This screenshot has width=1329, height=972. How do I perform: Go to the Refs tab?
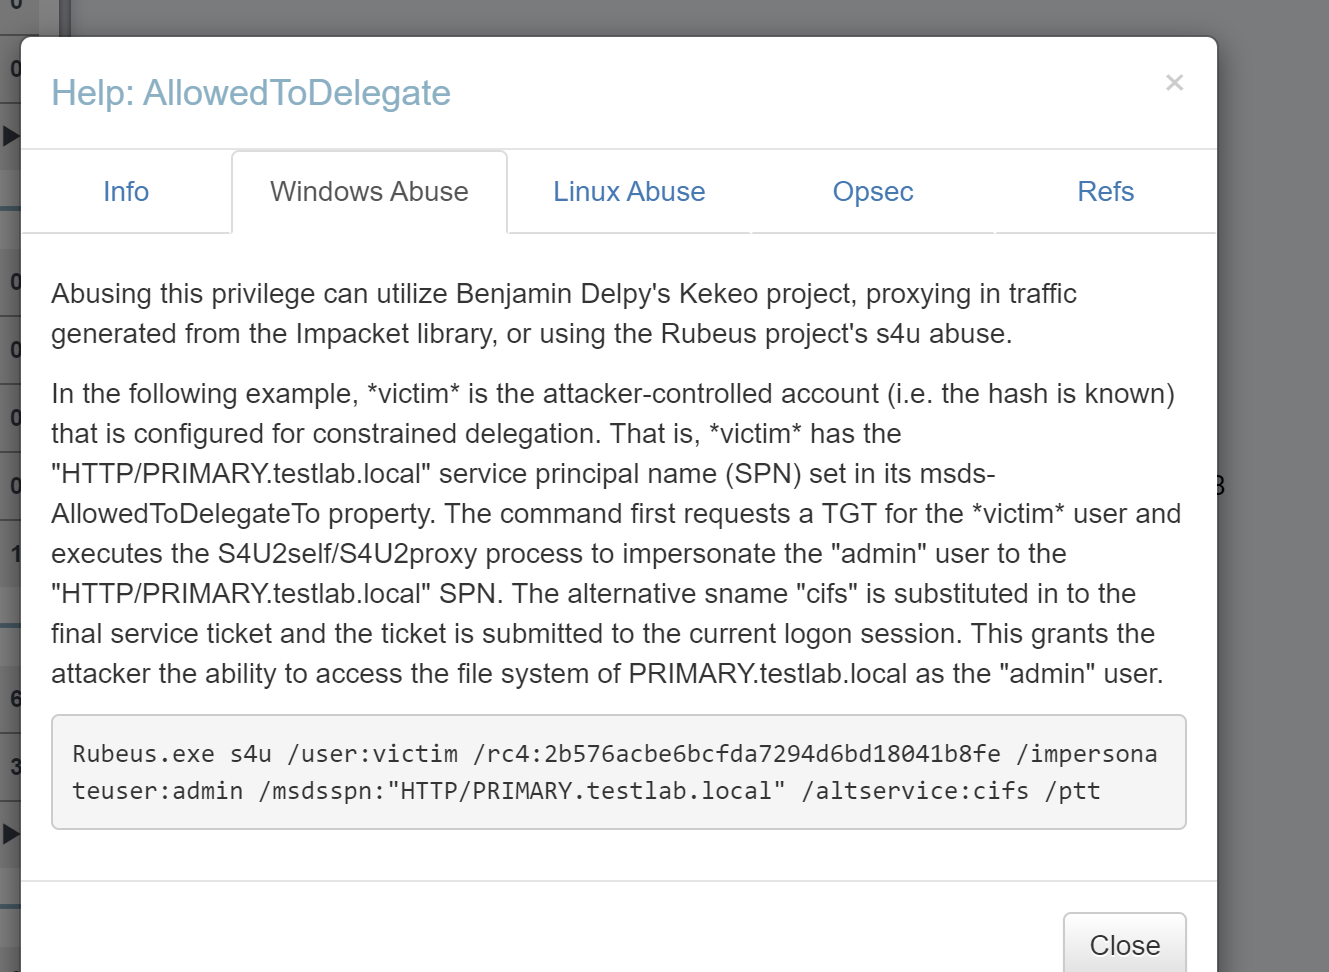click(x=1105, y=192)
